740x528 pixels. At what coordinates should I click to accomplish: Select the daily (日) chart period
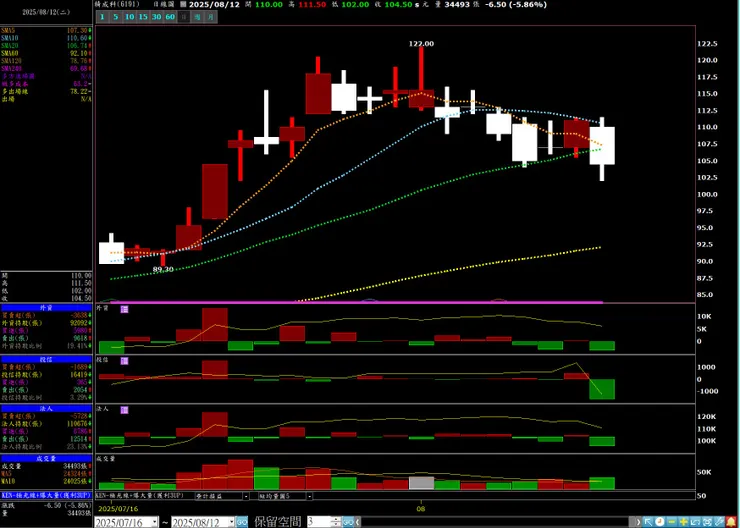[184, 17]
